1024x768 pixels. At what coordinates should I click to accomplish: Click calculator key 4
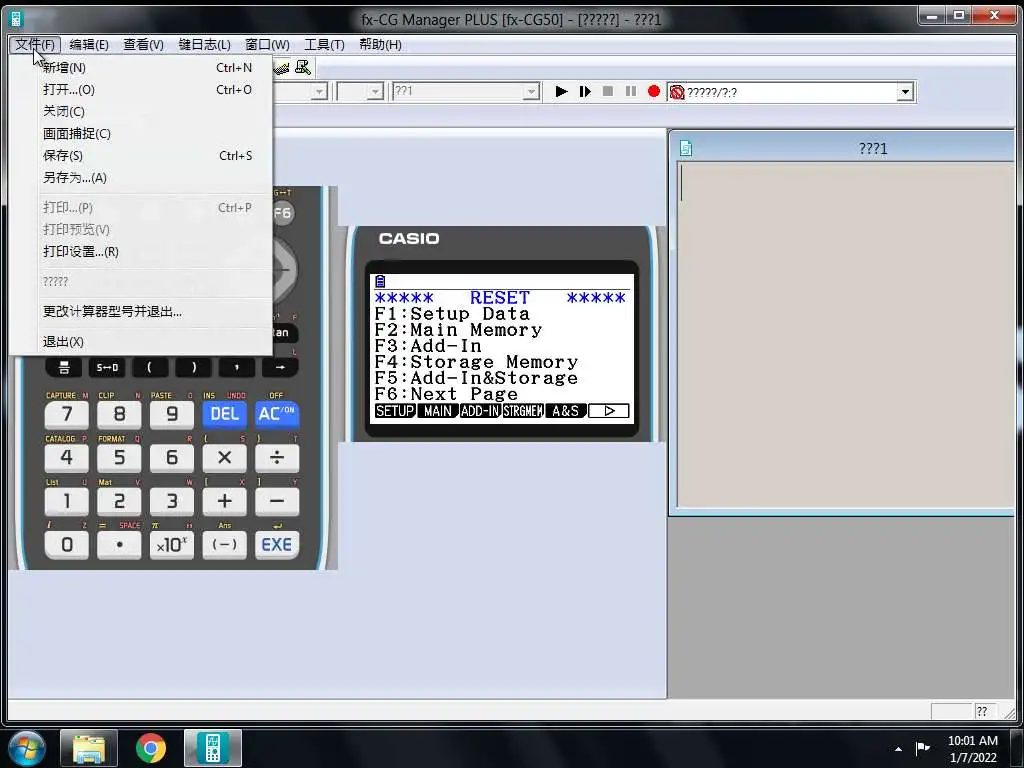point(67,458)
